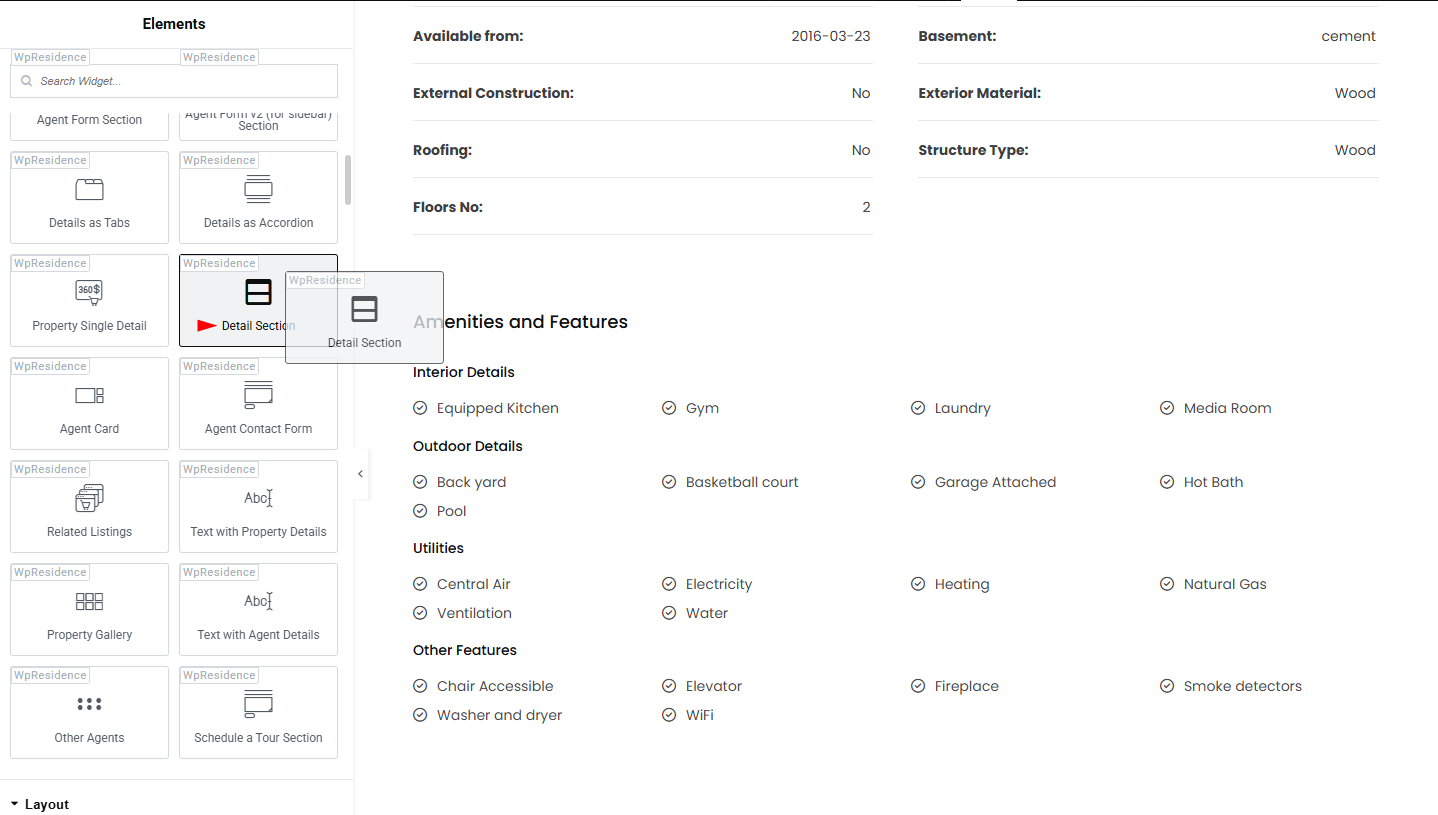
Task: Collapse the Layout section arrow
Action: (x=14, y=804)
